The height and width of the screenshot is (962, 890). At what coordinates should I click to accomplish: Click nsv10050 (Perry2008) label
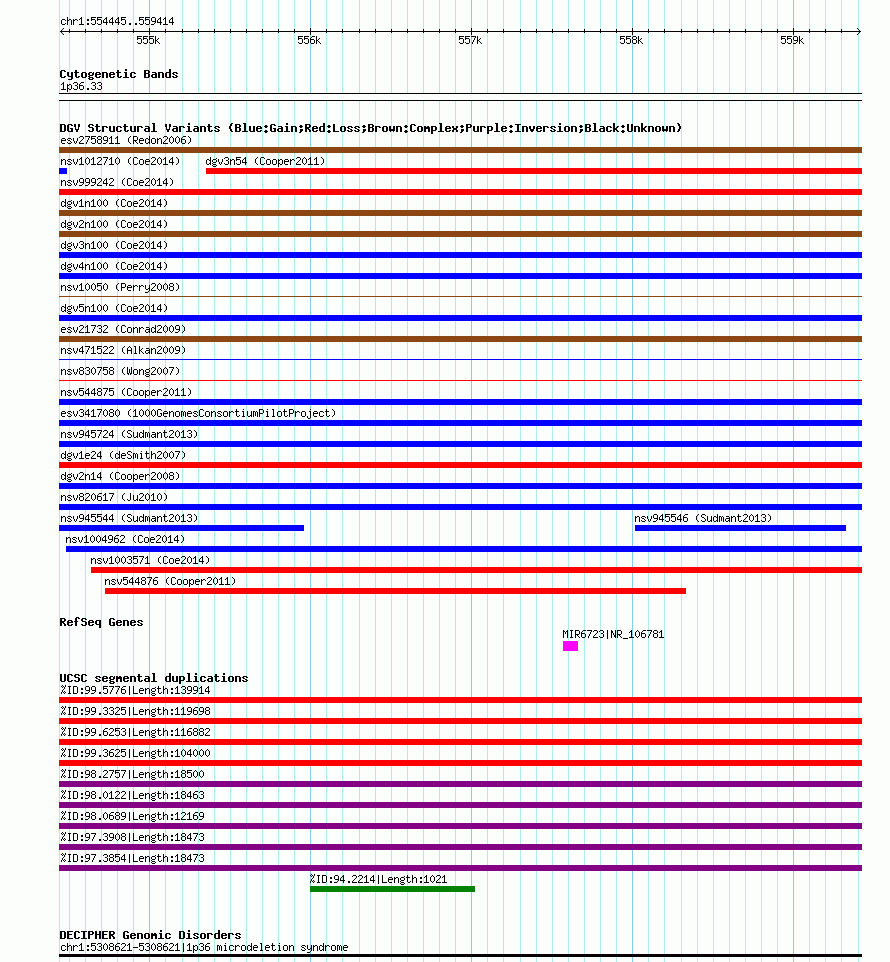tap(120, 287)
